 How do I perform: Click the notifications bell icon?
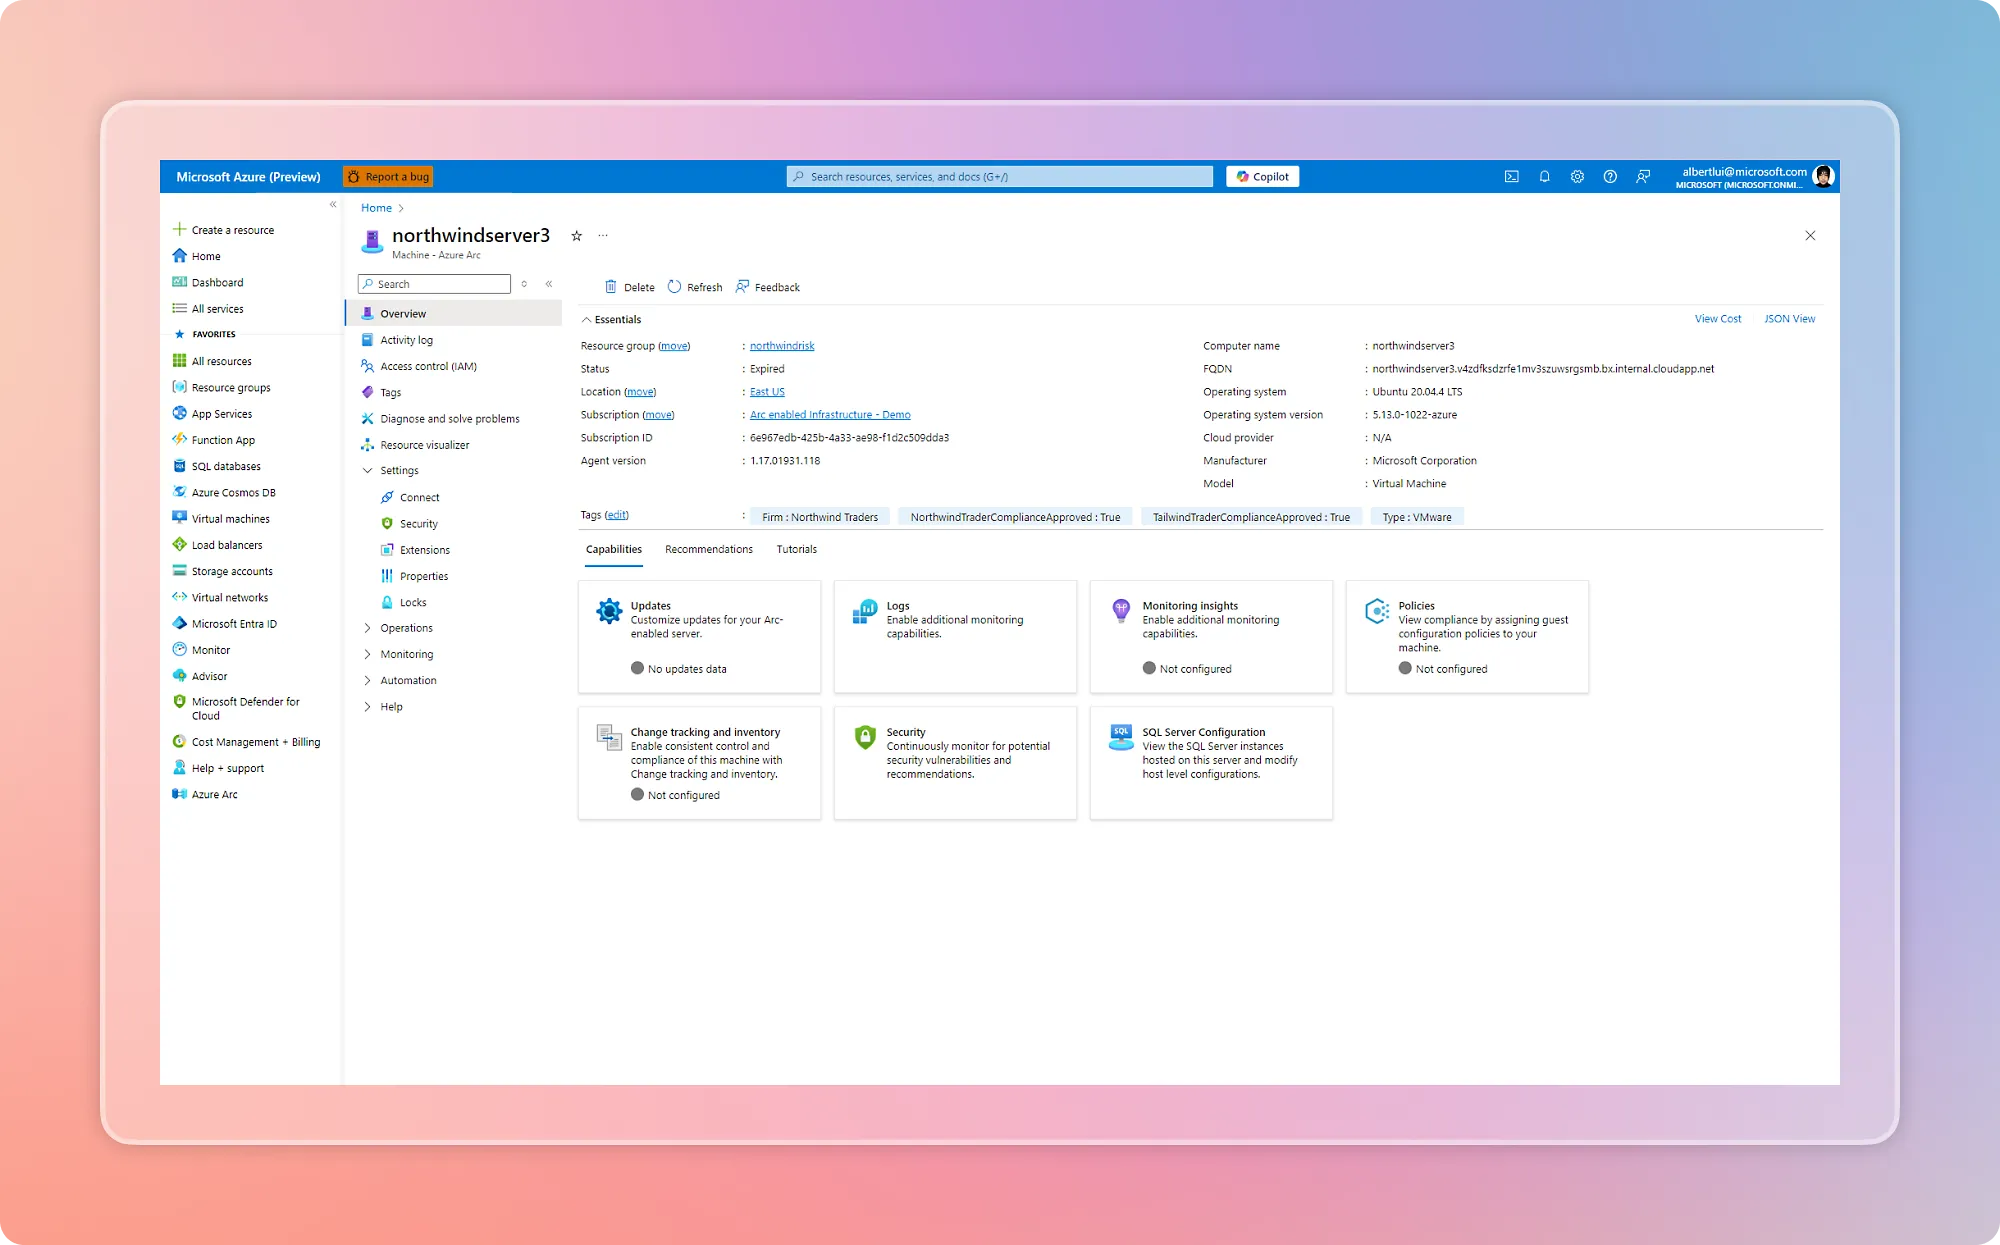[1544, 177]
